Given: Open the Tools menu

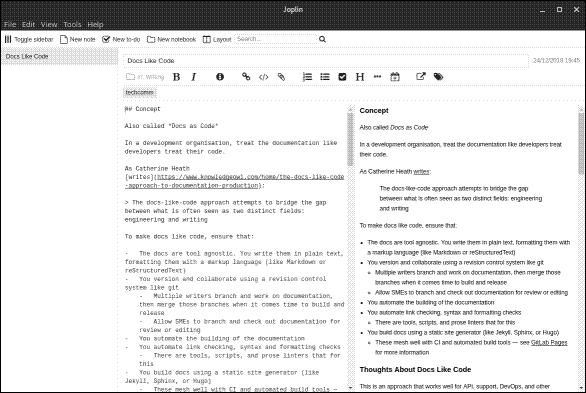Looking at the screenshot, I should (72, 24).
